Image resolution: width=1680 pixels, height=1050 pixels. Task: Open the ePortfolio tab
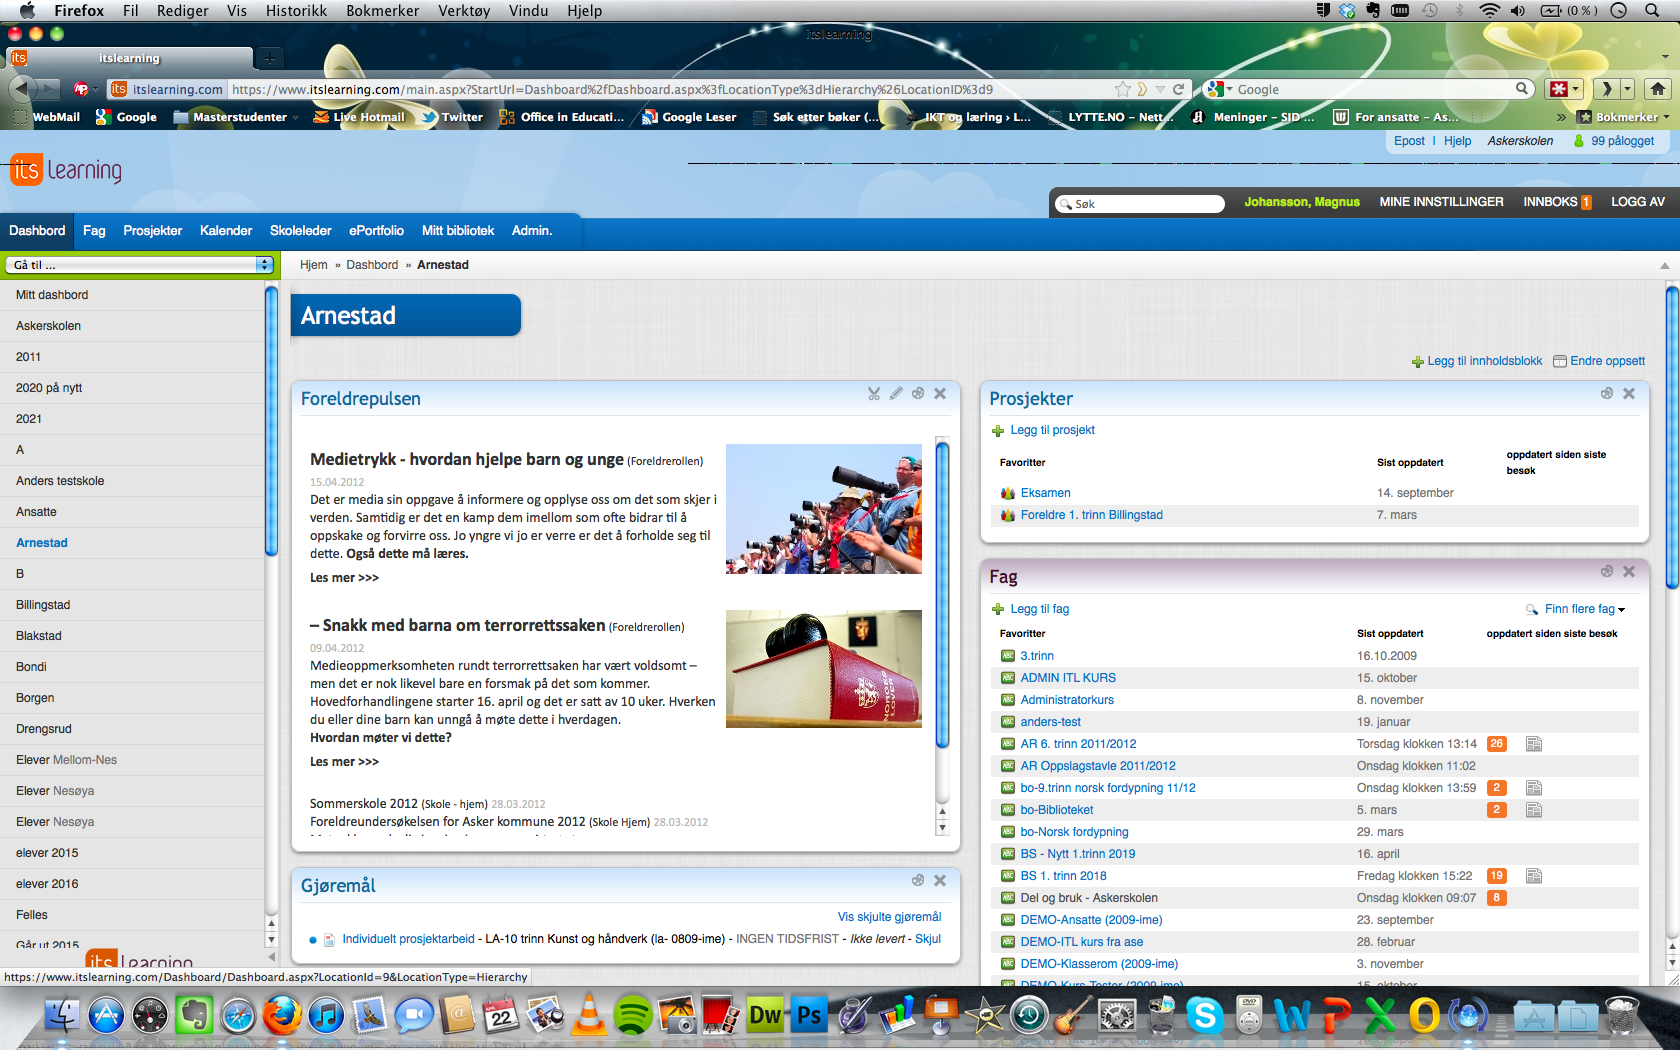376,231
